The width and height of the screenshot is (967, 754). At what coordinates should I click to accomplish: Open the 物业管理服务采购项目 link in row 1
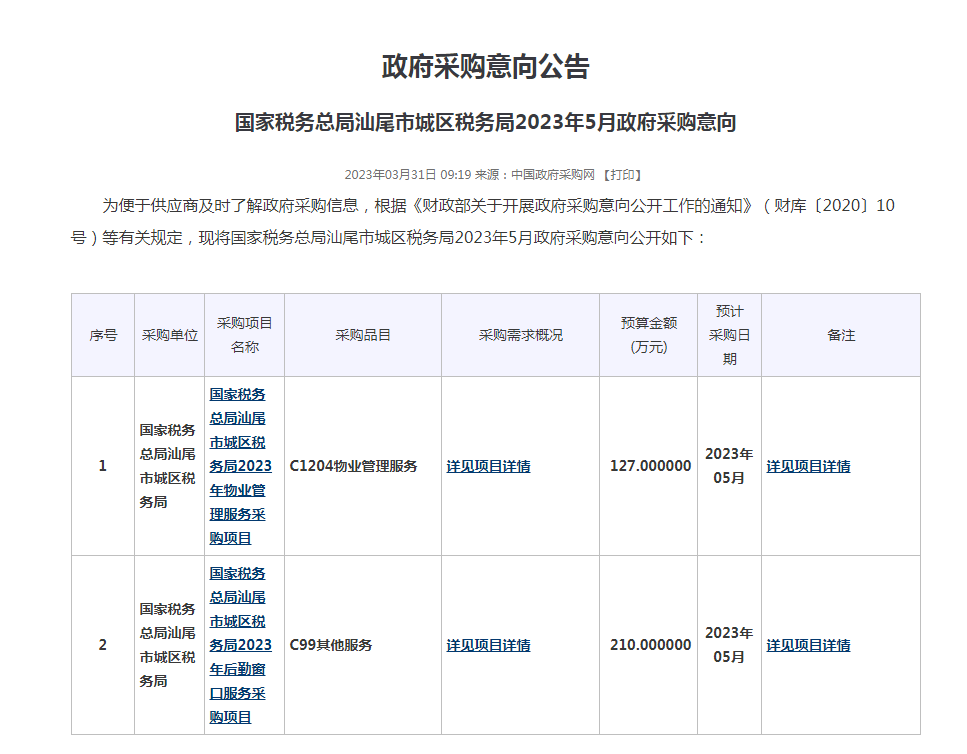click(x=240, y=466)
